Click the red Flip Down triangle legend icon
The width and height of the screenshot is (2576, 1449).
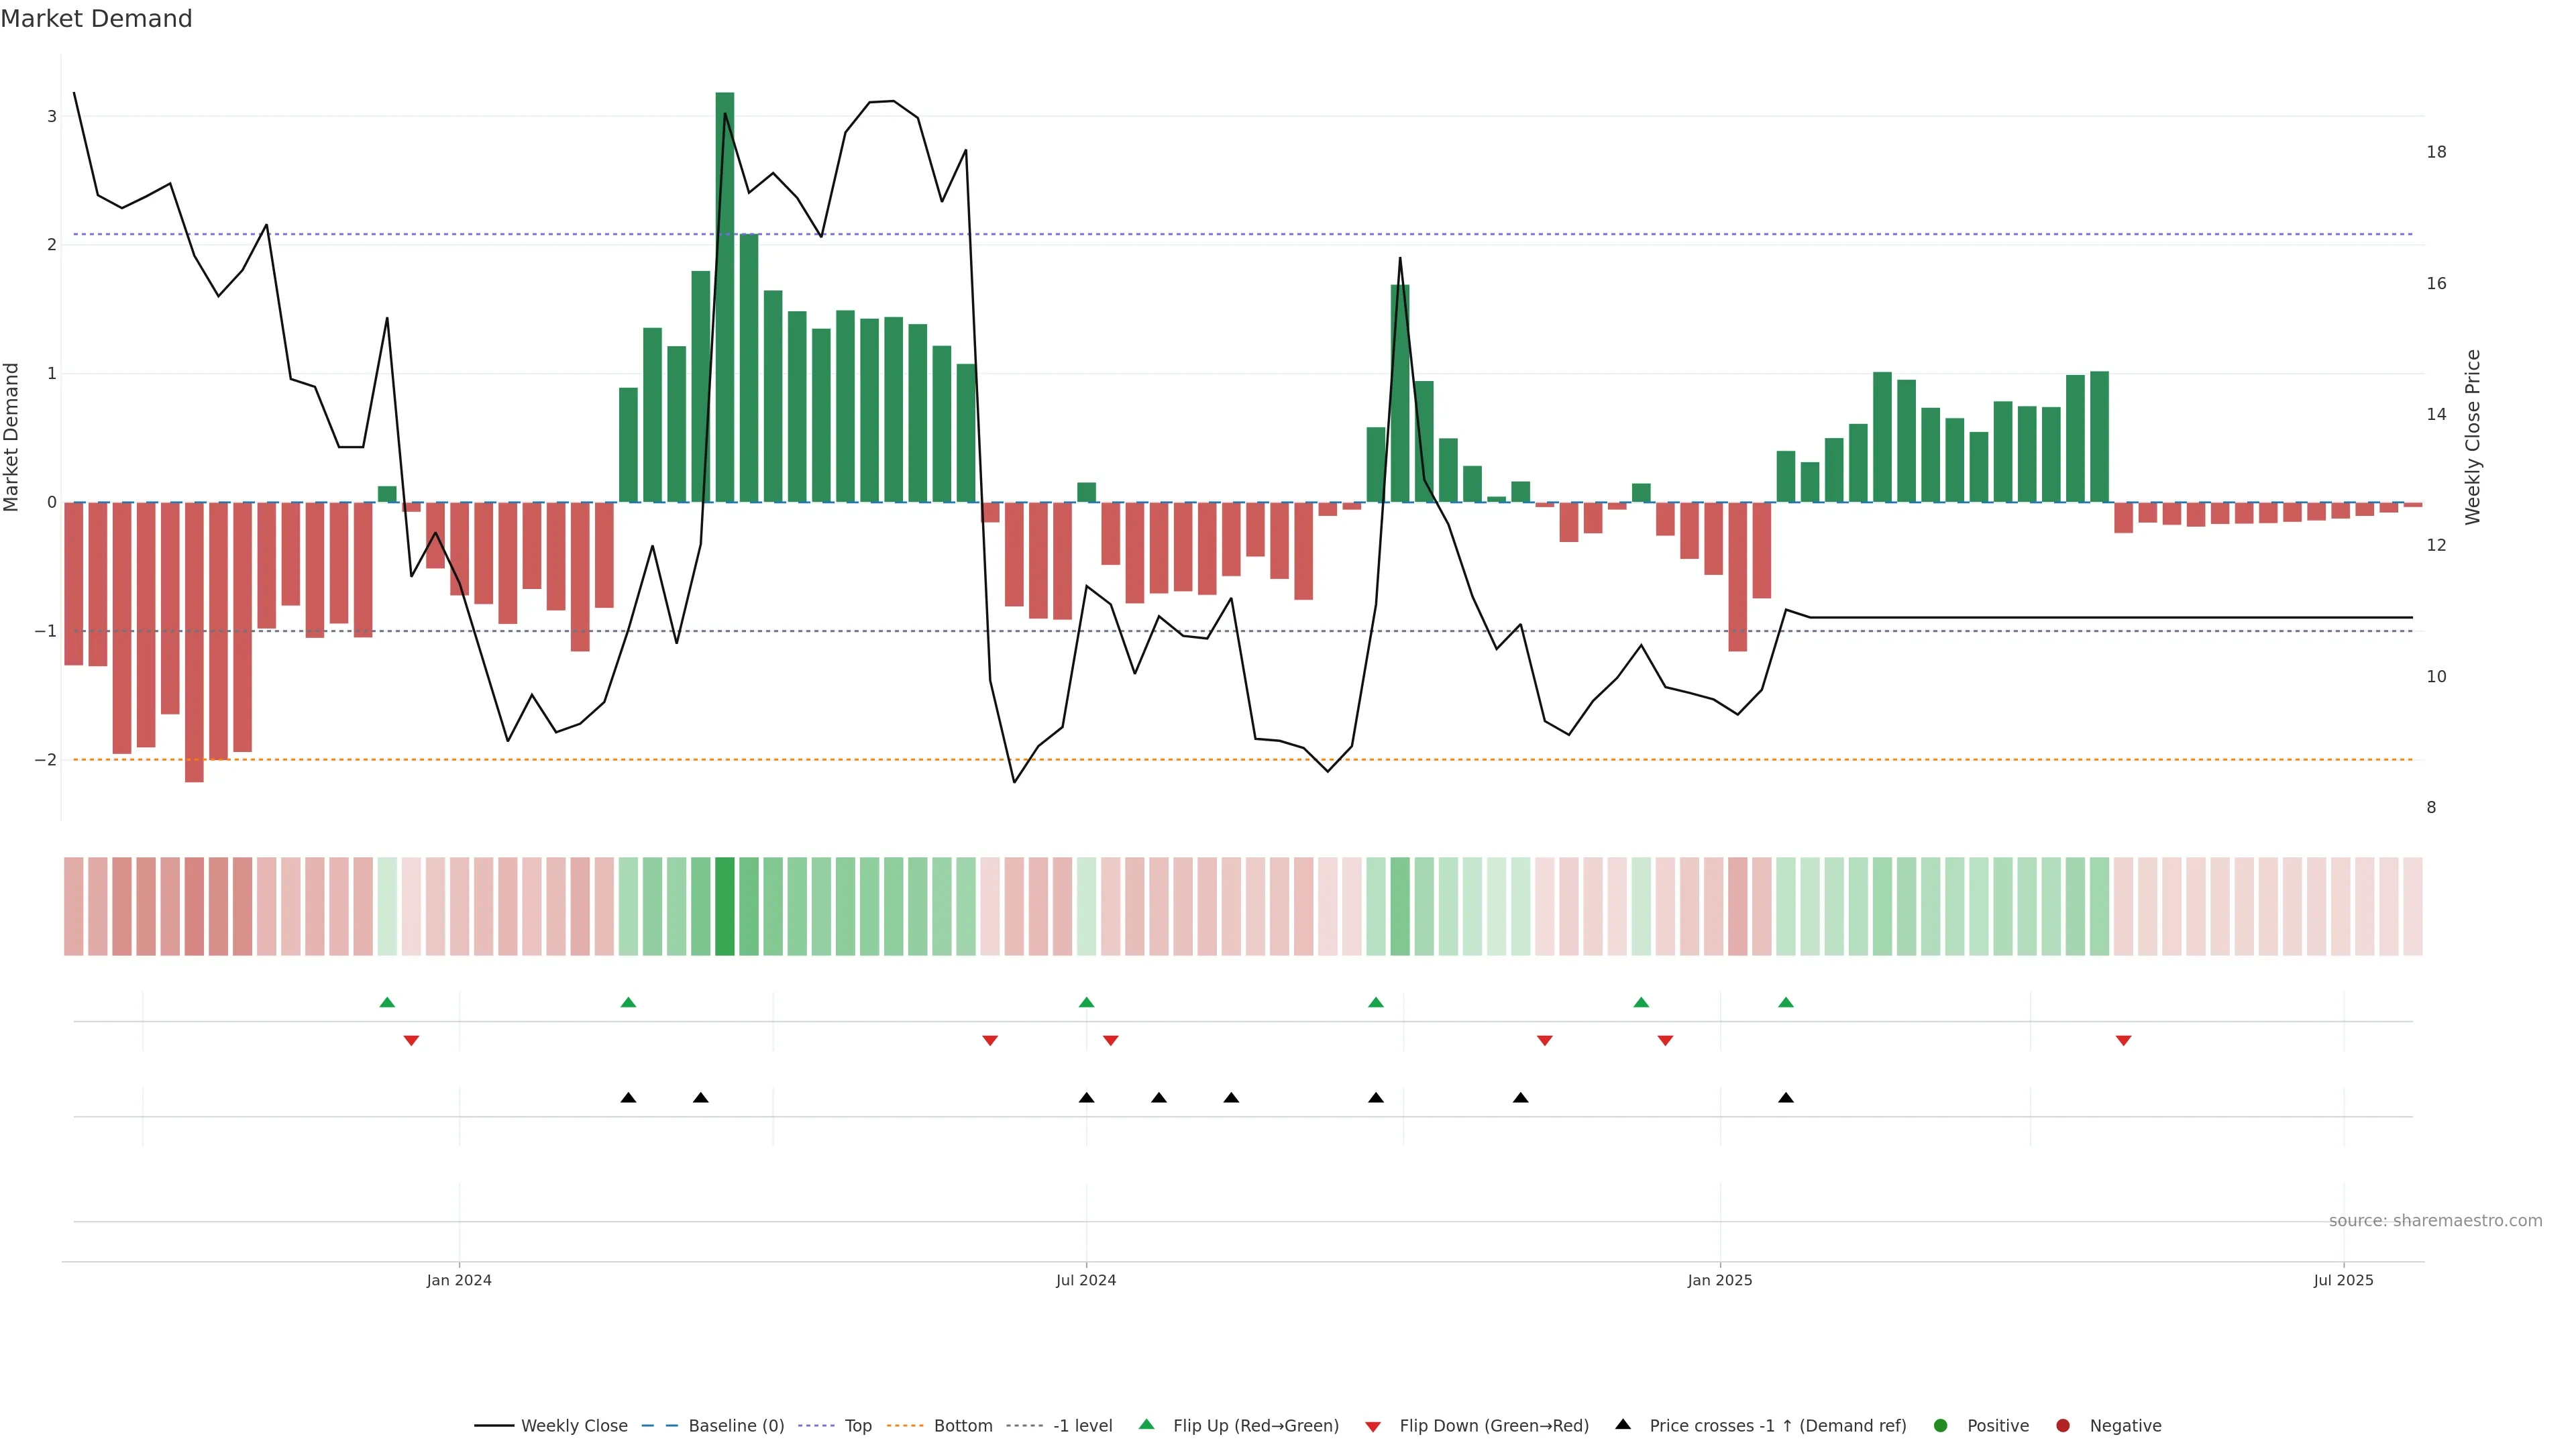[1372, 1426]
